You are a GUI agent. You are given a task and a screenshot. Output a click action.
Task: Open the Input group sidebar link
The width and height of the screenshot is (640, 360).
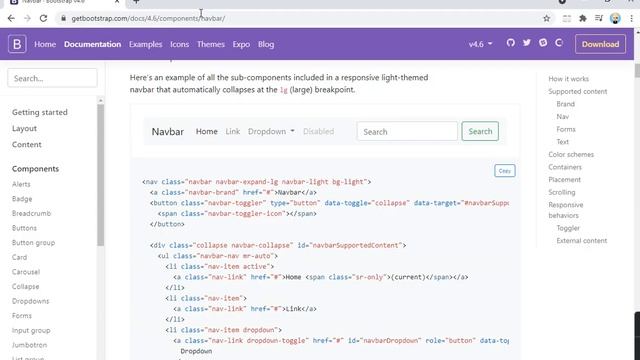coord(31,331)
